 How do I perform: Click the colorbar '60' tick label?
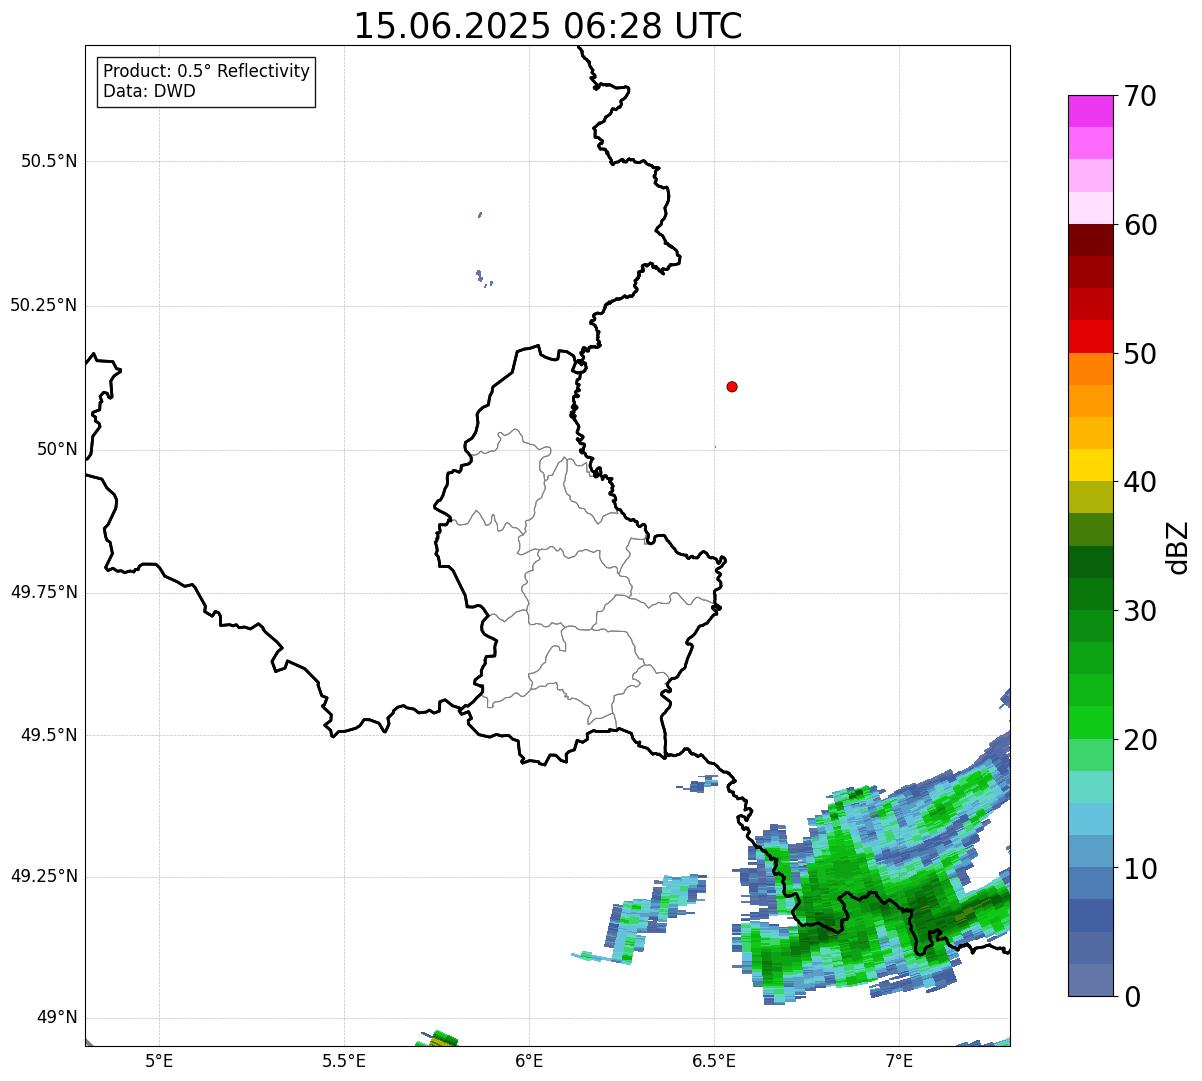click(x=1140, y=225)
